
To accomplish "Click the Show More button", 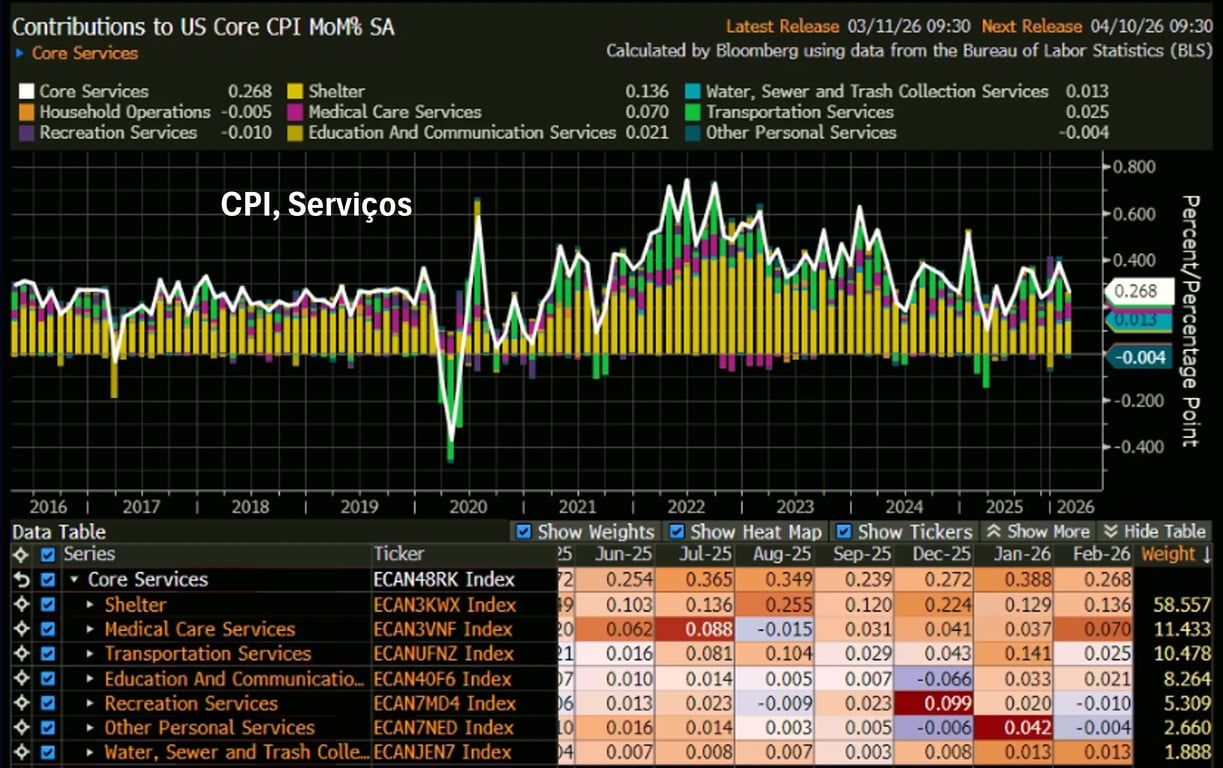I will (x=1038, y=532).
